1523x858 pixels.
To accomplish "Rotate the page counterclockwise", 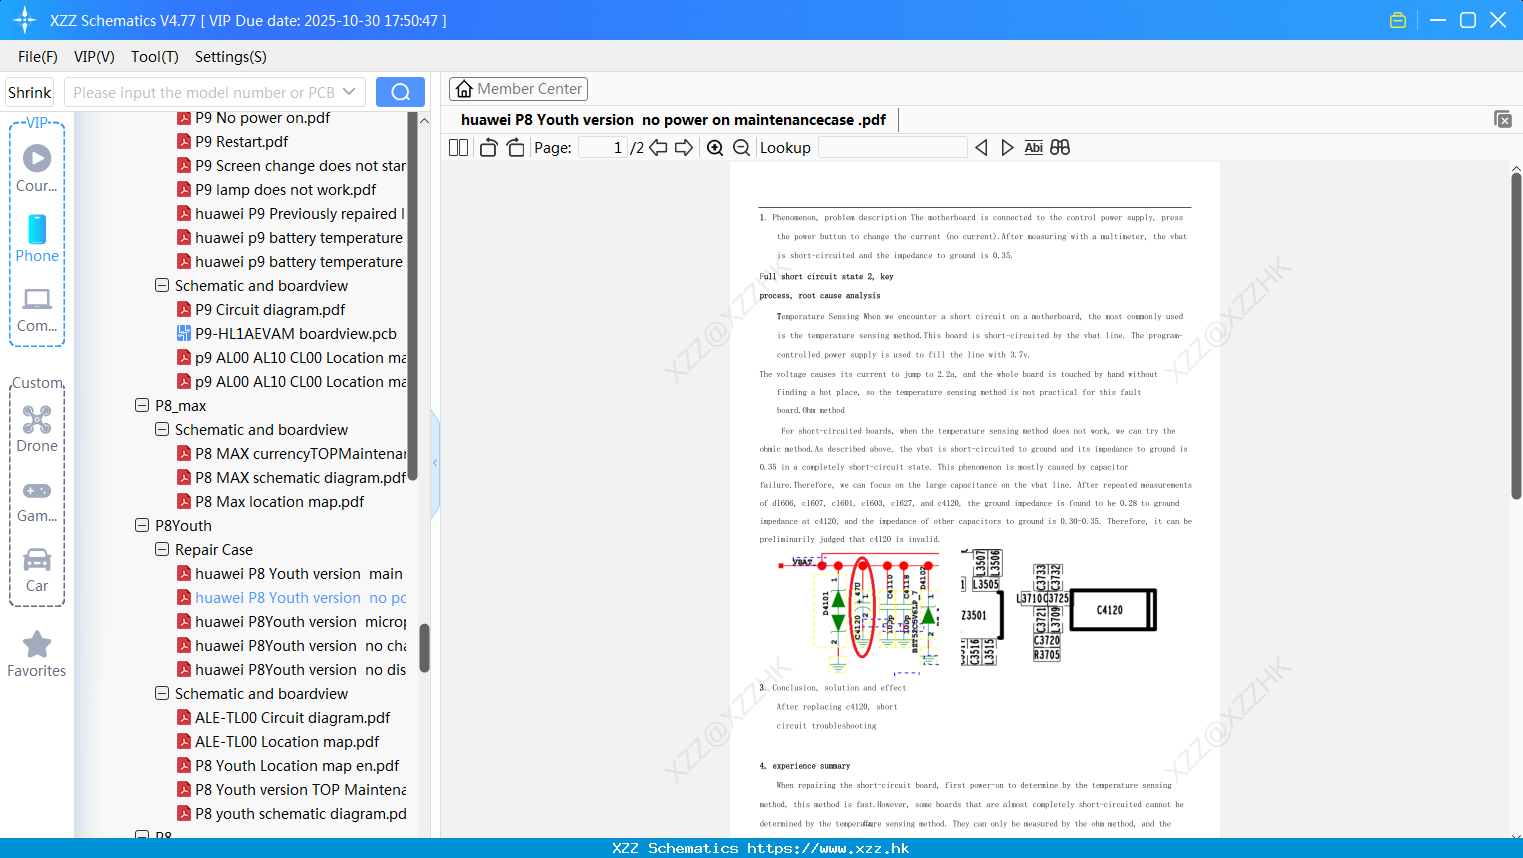I will click(488, 148).
